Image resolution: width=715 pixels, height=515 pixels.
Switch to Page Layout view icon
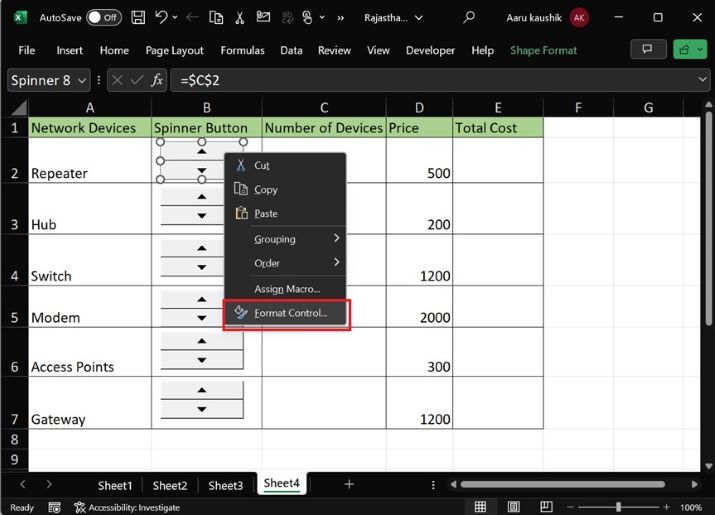(513, 507)
